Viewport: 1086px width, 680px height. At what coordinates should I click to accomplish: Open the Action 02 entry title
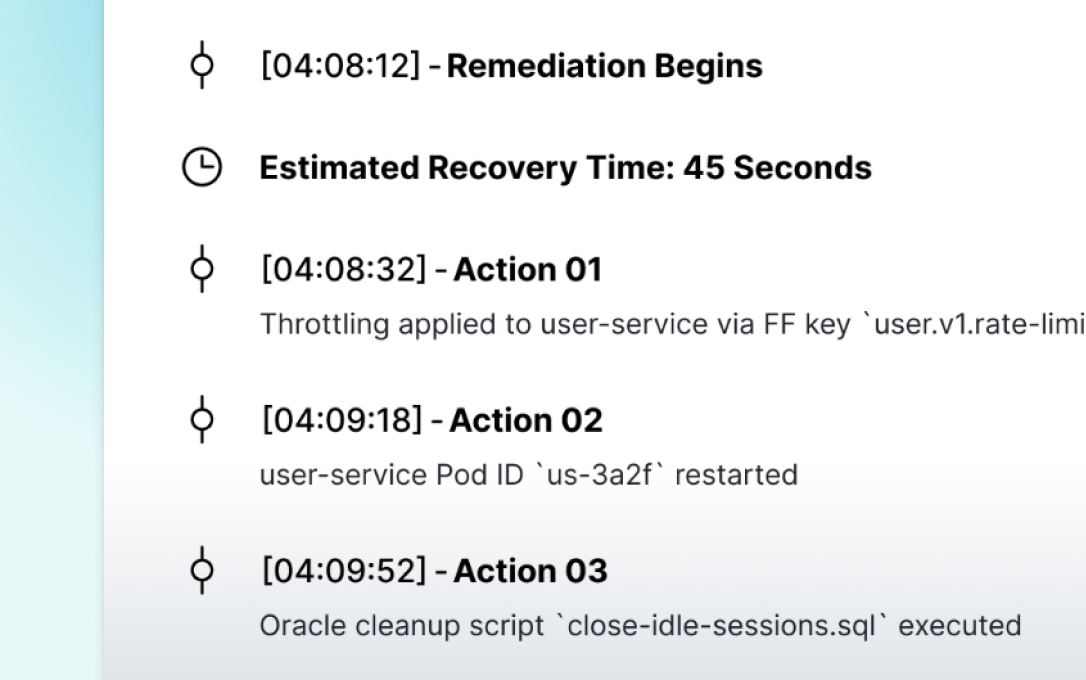click(527, 422)
